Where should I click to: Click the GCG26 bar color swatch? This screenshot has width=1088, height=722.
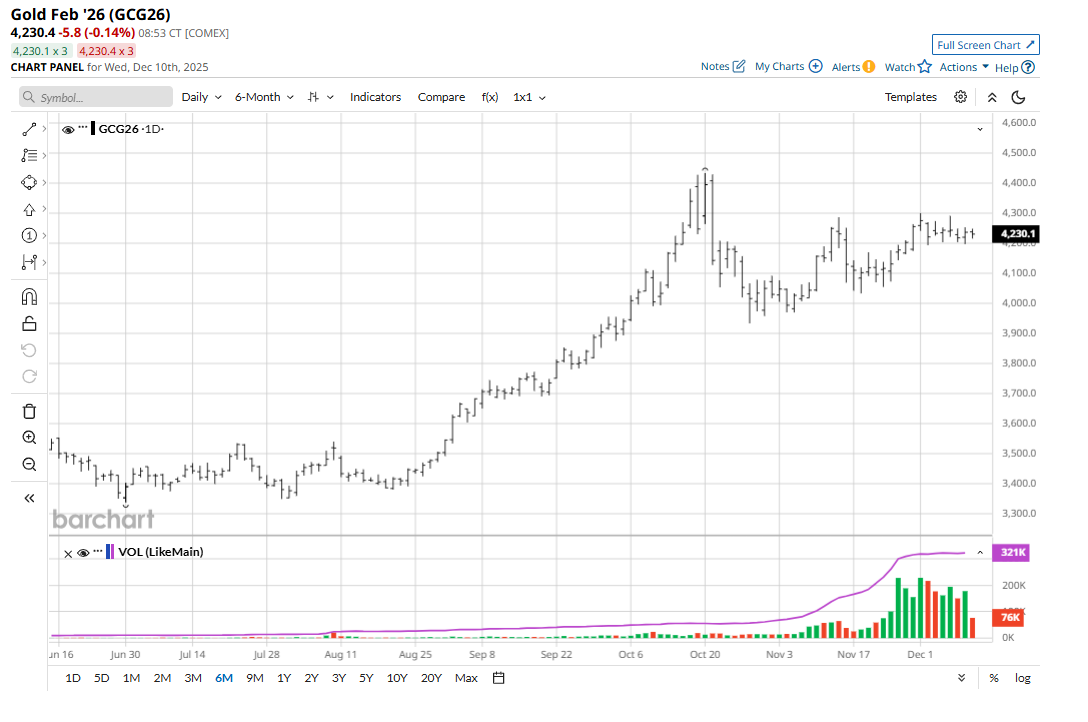[x=93, y=129]
